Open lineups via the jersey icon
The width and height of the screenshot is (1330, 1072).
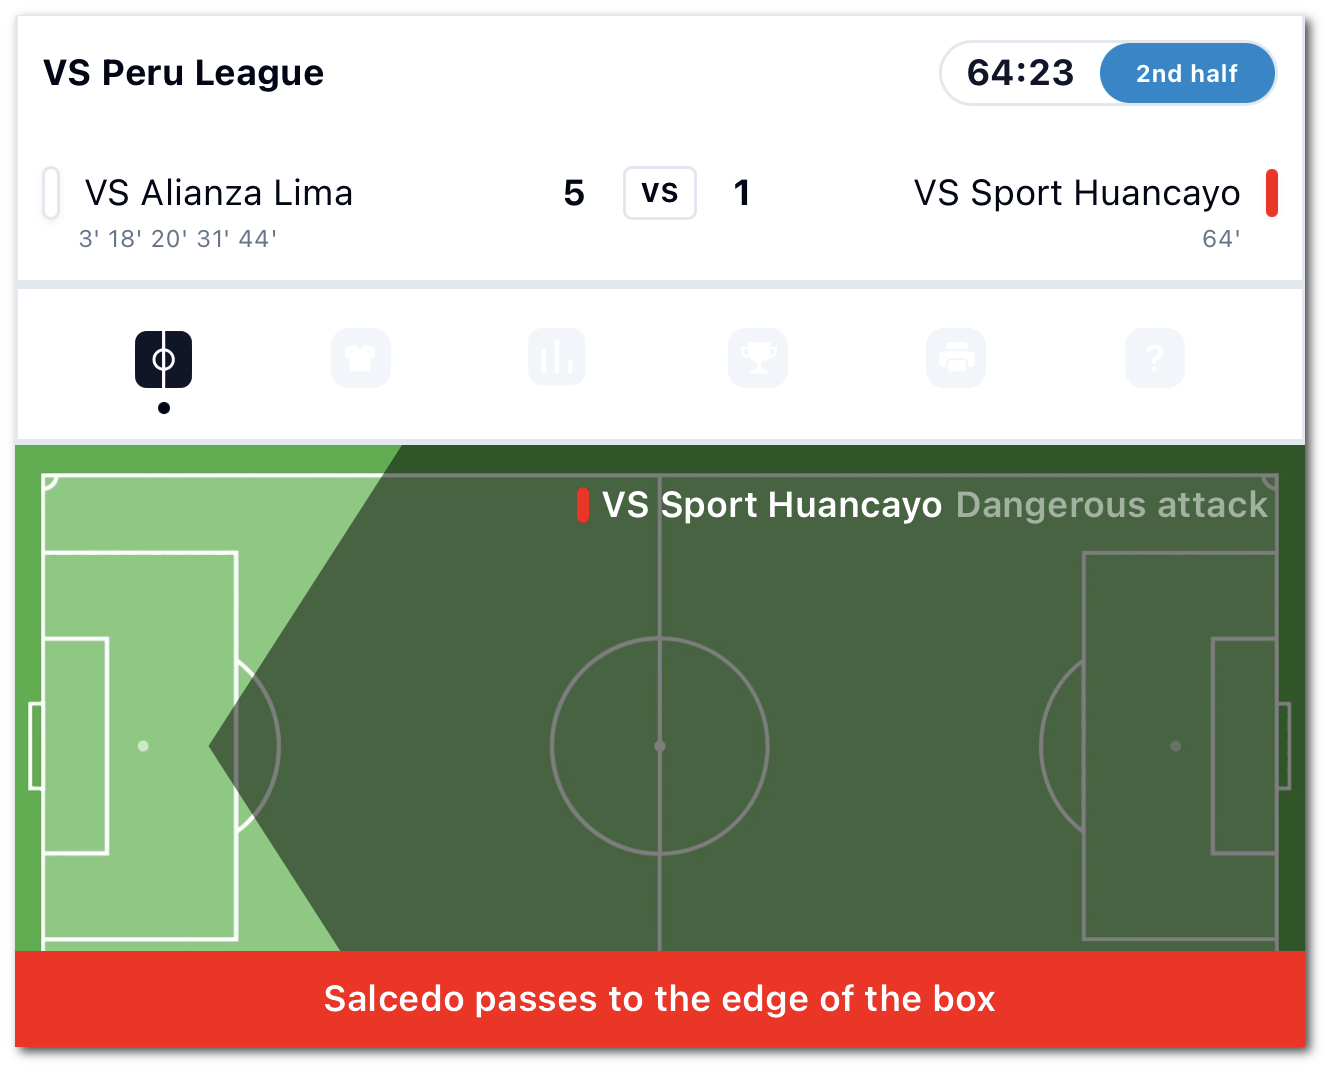pyautogui.click(x=361, y=358)
